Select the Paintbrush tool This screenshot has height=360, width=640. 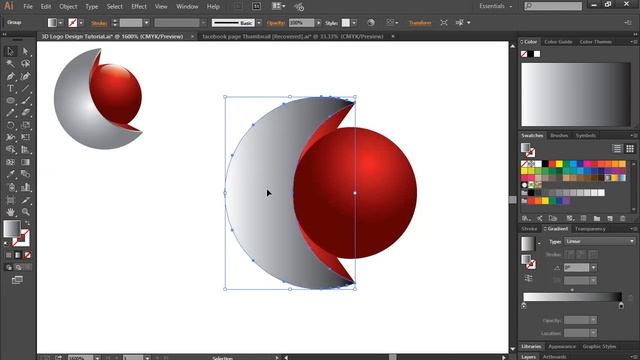[x=25, y=100]
